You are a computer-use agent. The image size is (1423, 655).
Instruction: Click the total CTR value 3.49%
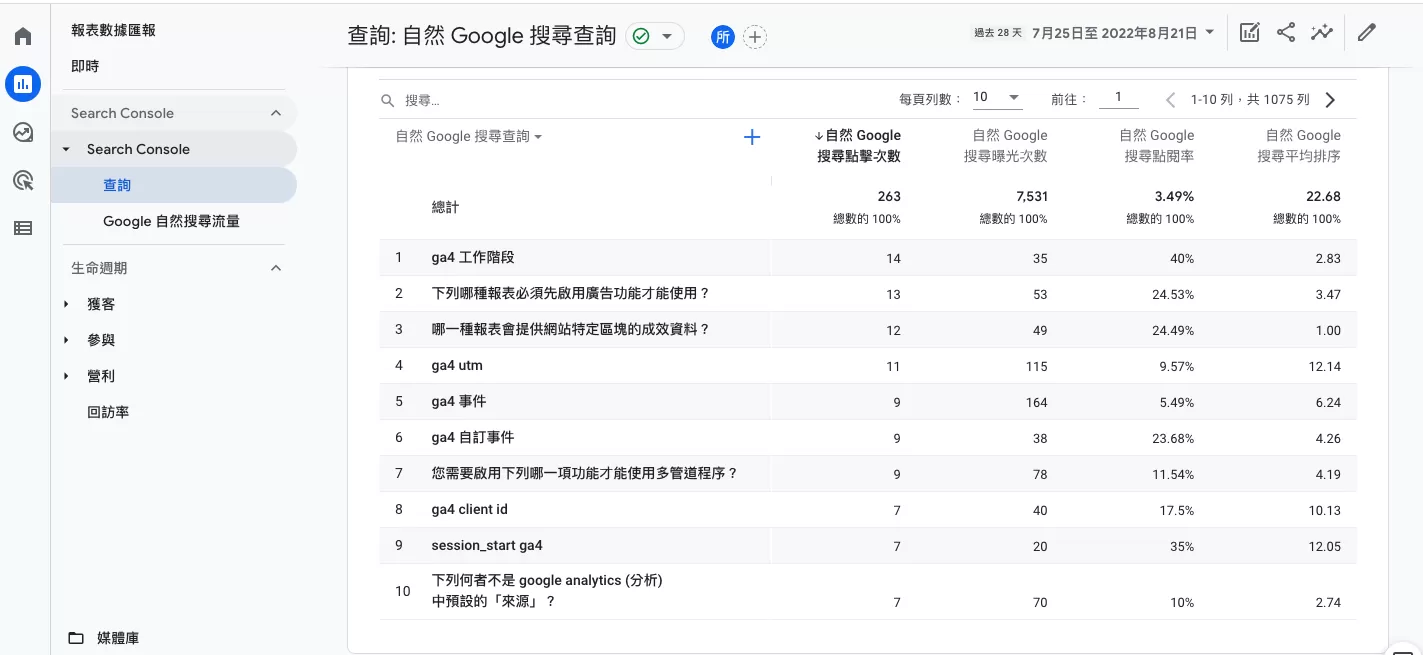tap(1174, 196)
